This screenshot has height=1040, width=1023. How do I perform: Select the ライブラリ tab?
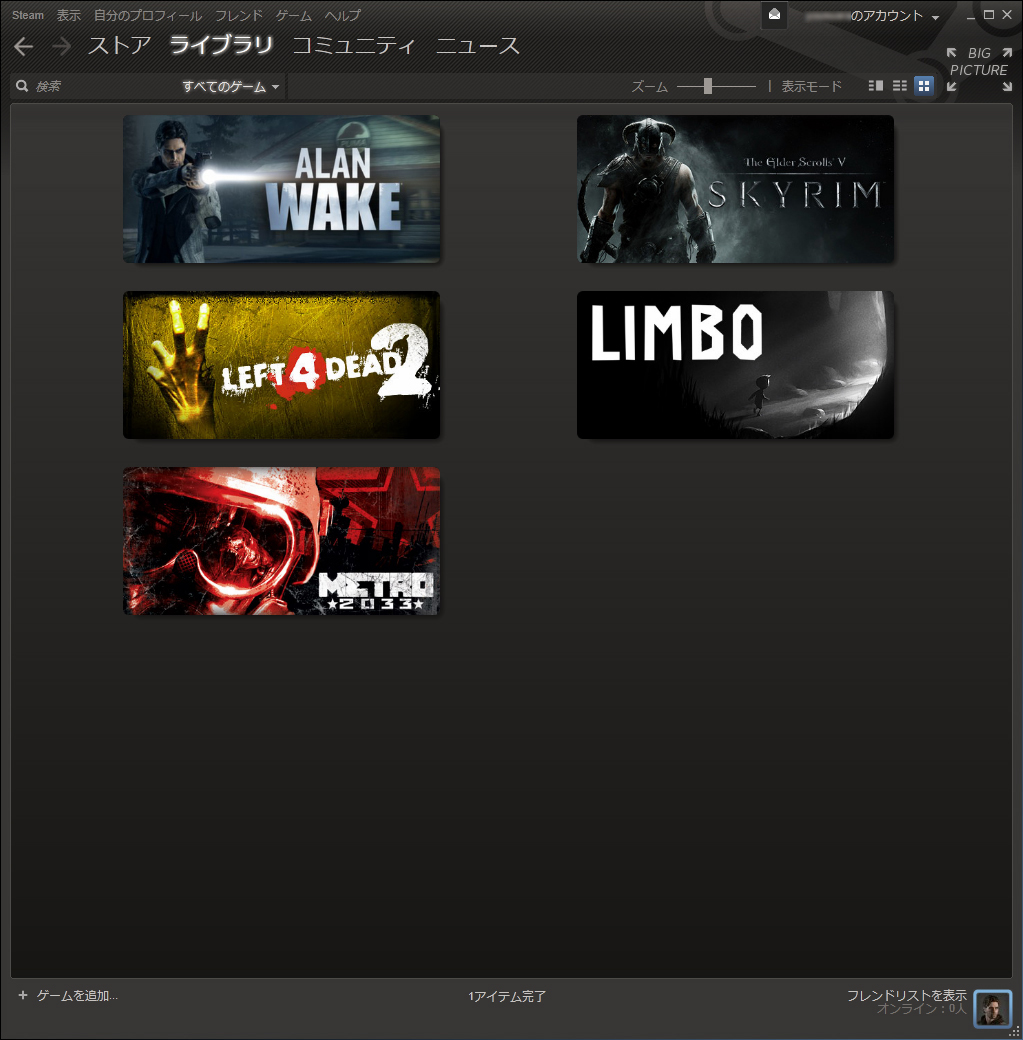pyautogui.click(x=221, y=45)
